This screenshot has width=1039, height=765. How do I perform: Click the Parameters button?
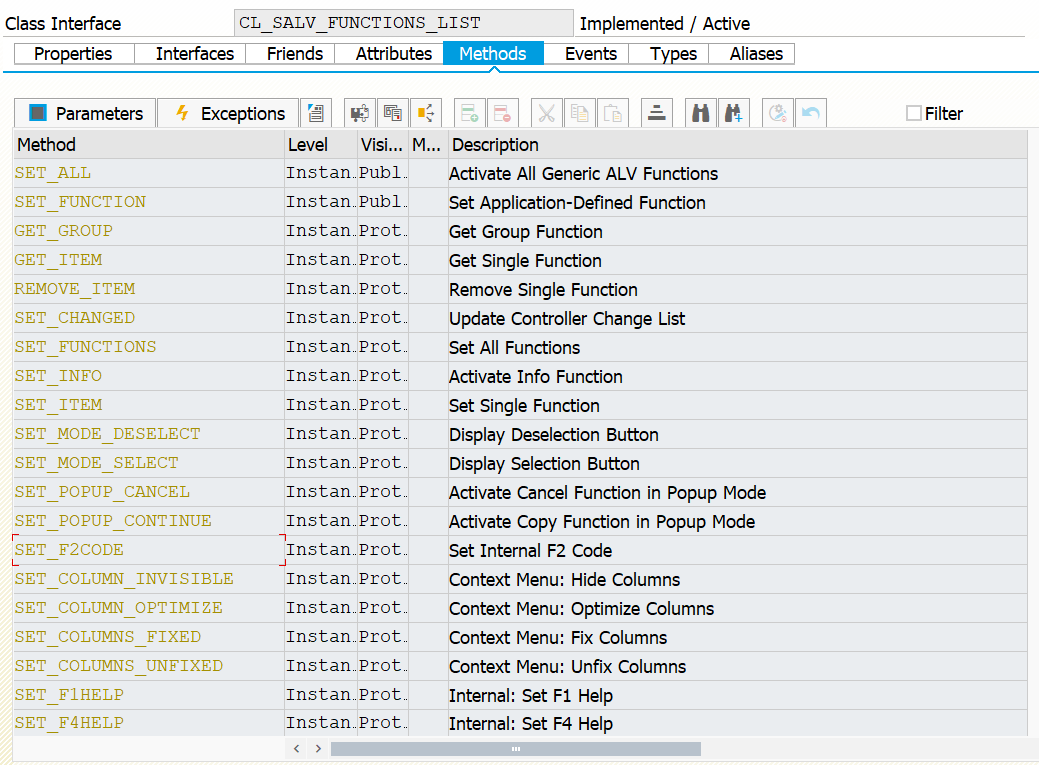click(85, 113)
